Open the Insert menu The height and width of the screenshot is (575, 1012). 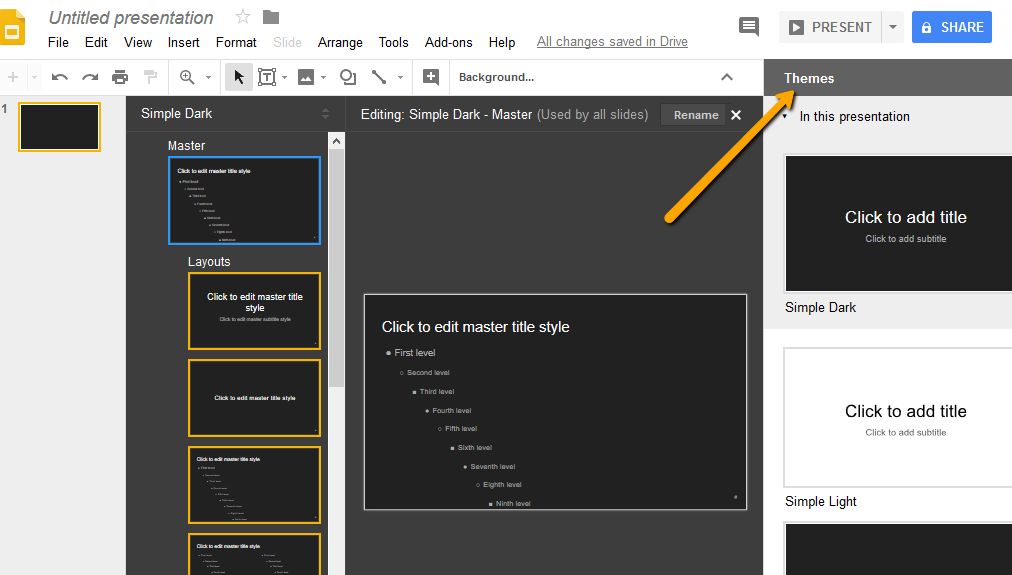coord(183,42)
